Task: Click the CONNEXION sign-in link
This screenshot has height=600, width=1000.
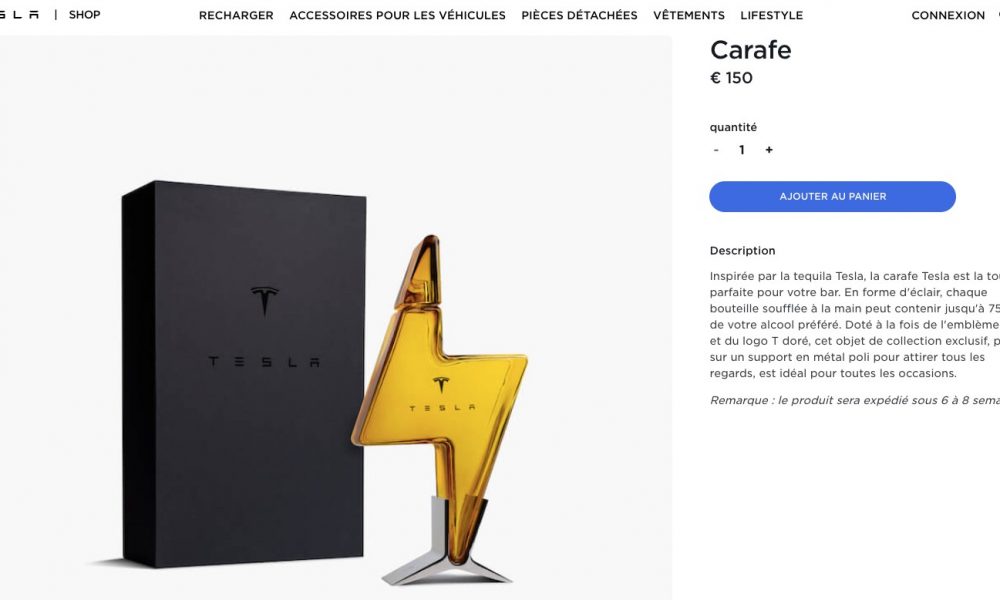Action: tap(948, 15)
